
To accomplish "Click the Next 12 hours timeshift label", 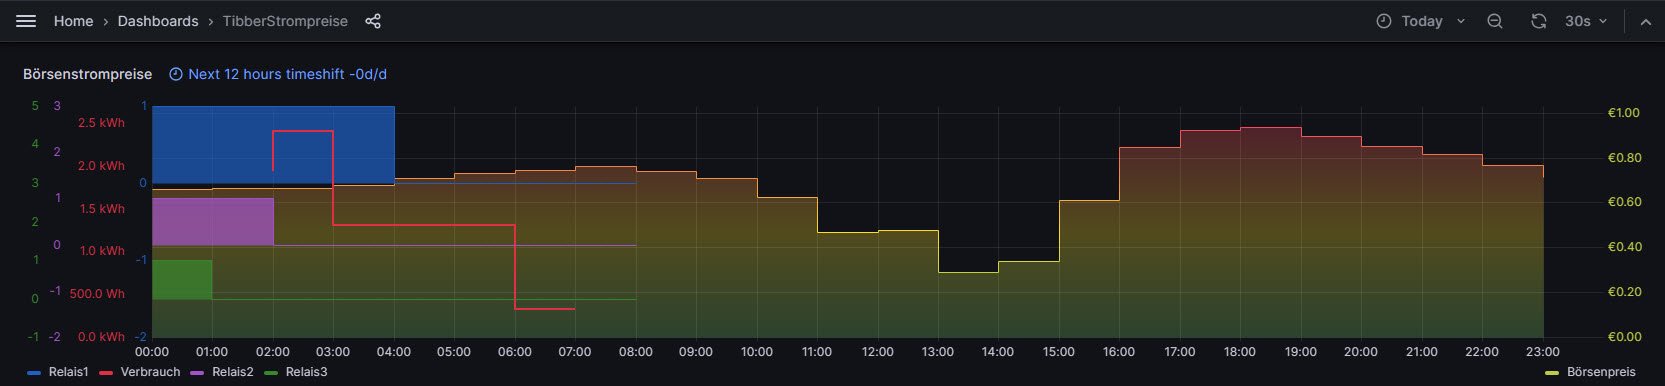I will pyautogui.click(x=287, y=74).
